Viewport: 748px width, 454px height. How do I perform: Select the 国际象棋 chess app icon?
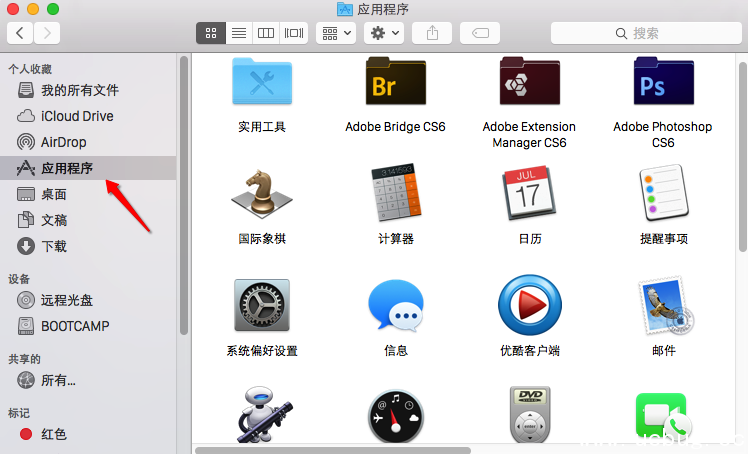pyautogui.click(x=262, y=194)
